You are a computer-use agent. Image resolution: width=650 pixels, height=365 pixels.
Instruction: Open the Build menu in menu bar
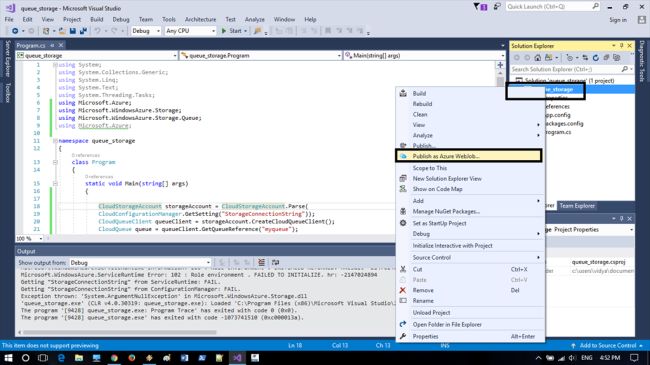tap(97, 19)
